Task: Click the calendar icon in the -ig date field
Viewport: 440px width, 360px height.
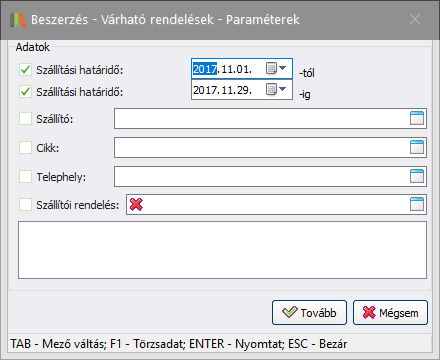Action: (271, 89)
